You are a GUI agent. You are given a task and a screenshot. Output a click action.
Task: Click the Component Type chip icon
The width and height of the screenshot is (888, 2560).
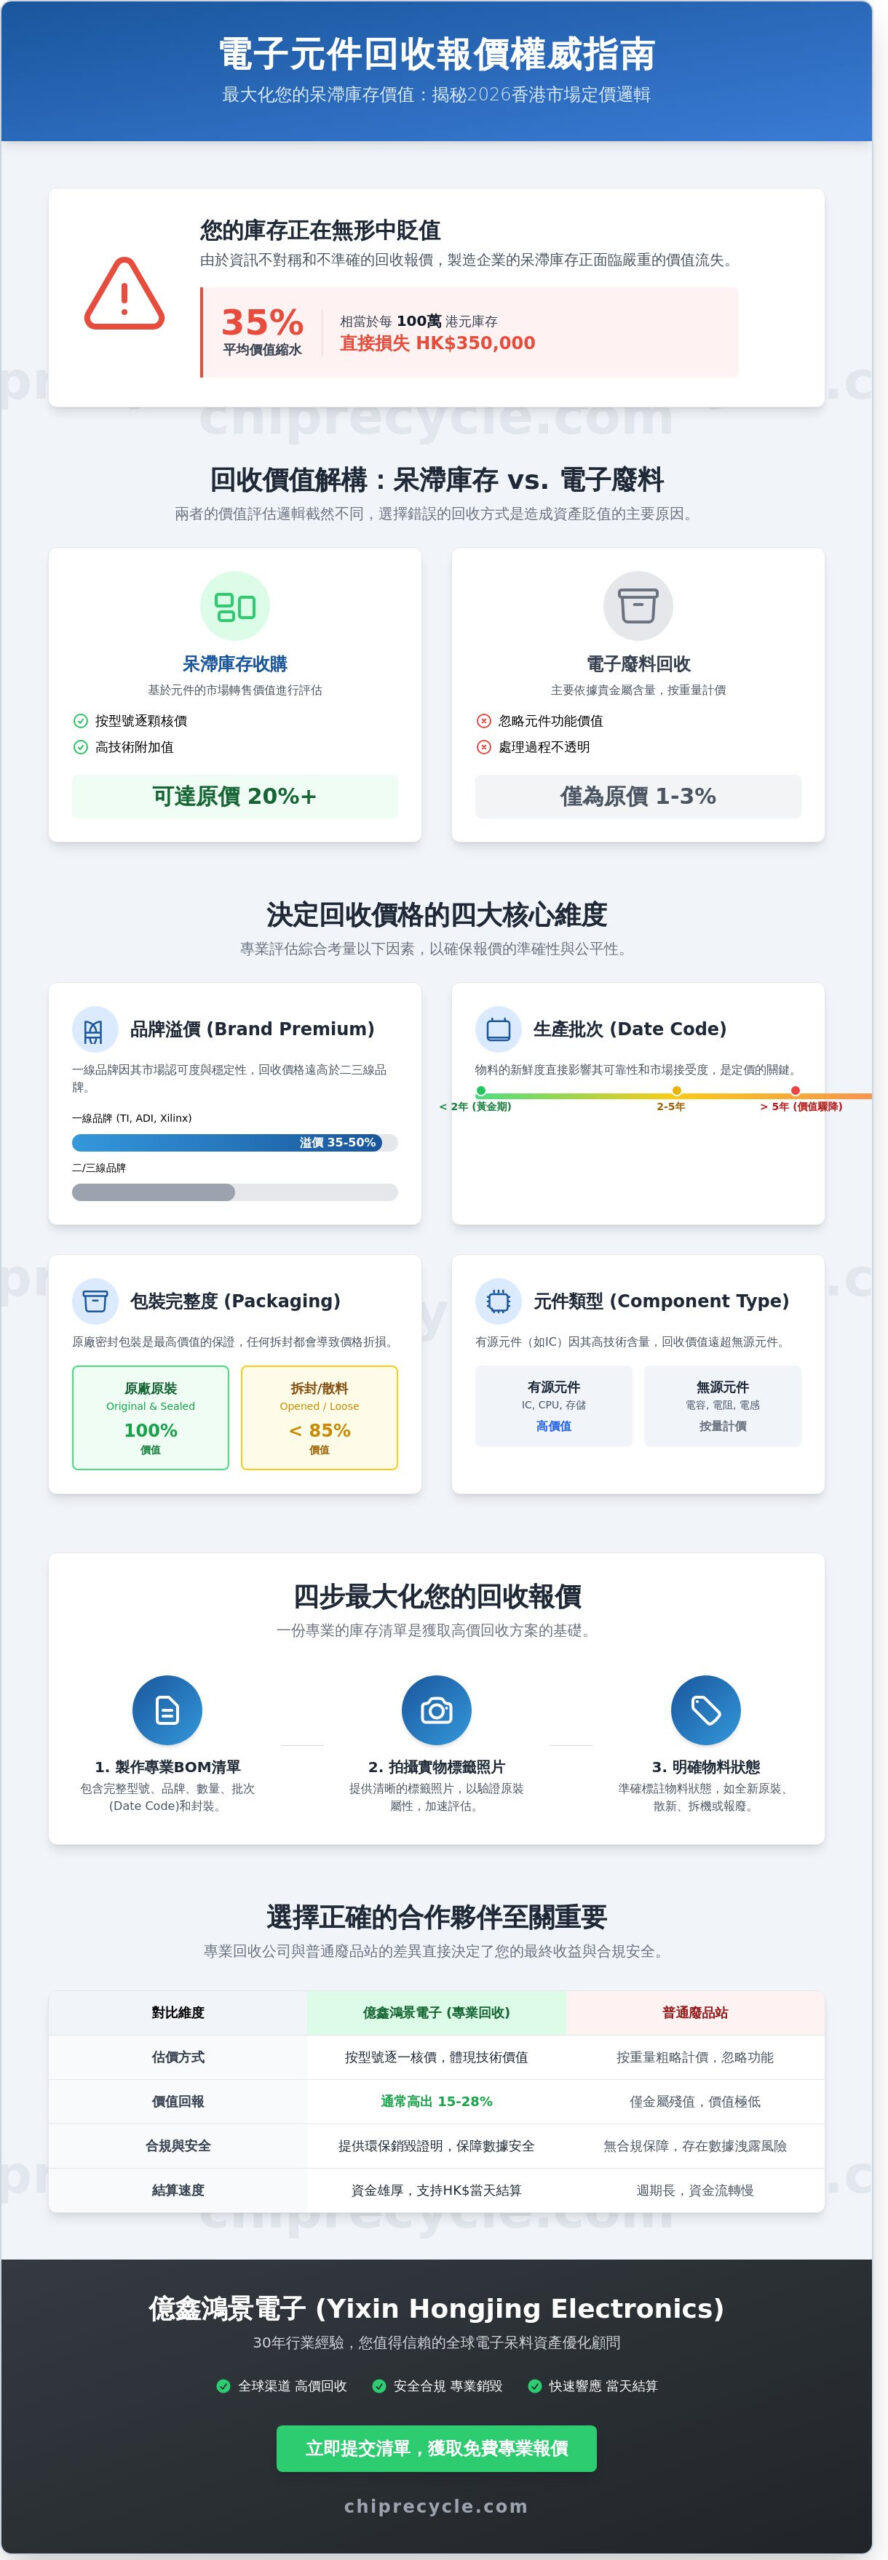point(498,1301)
